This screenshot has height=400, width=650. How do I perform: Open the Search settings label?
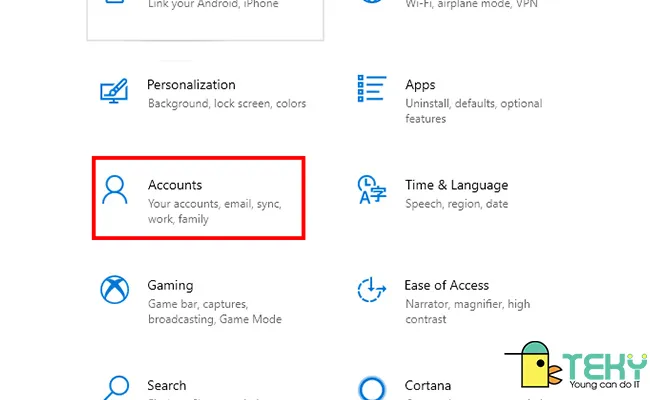tap(167, 385)
